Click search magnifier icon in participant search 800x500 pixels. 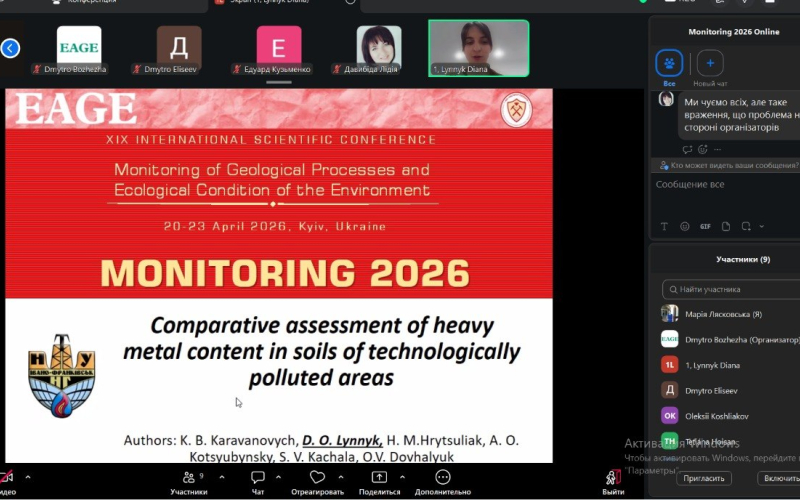(673, 289)
